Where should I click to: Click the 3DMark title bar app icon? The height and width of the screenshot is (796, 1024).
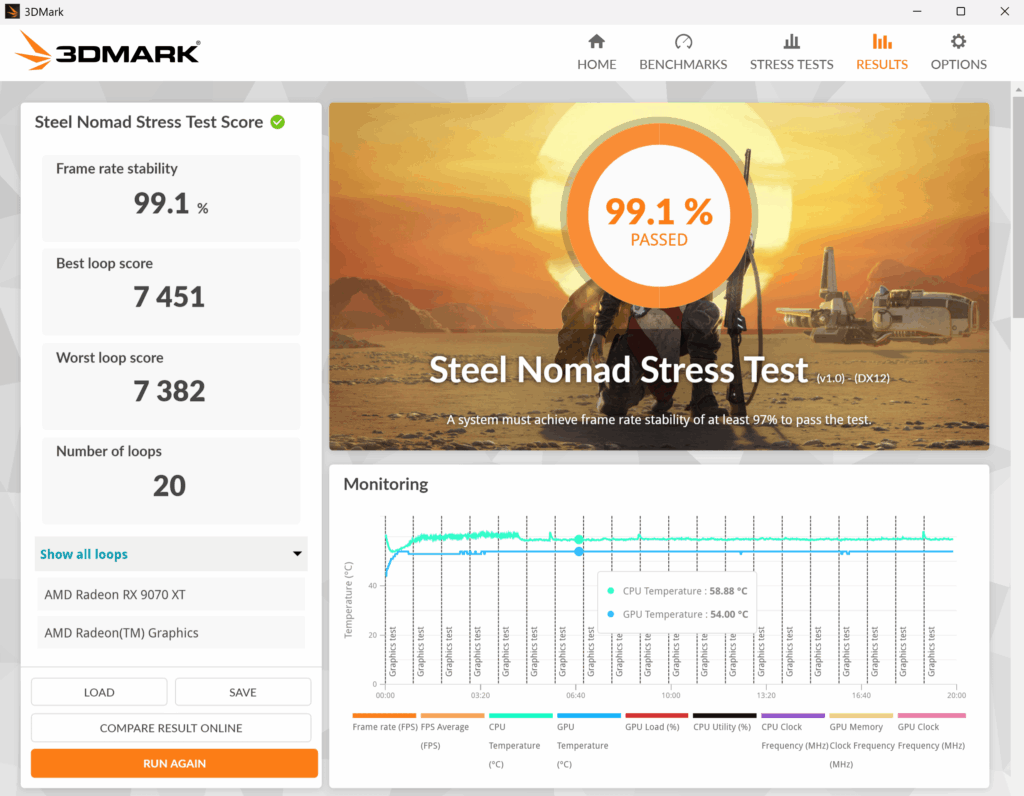tap(12, 11)
